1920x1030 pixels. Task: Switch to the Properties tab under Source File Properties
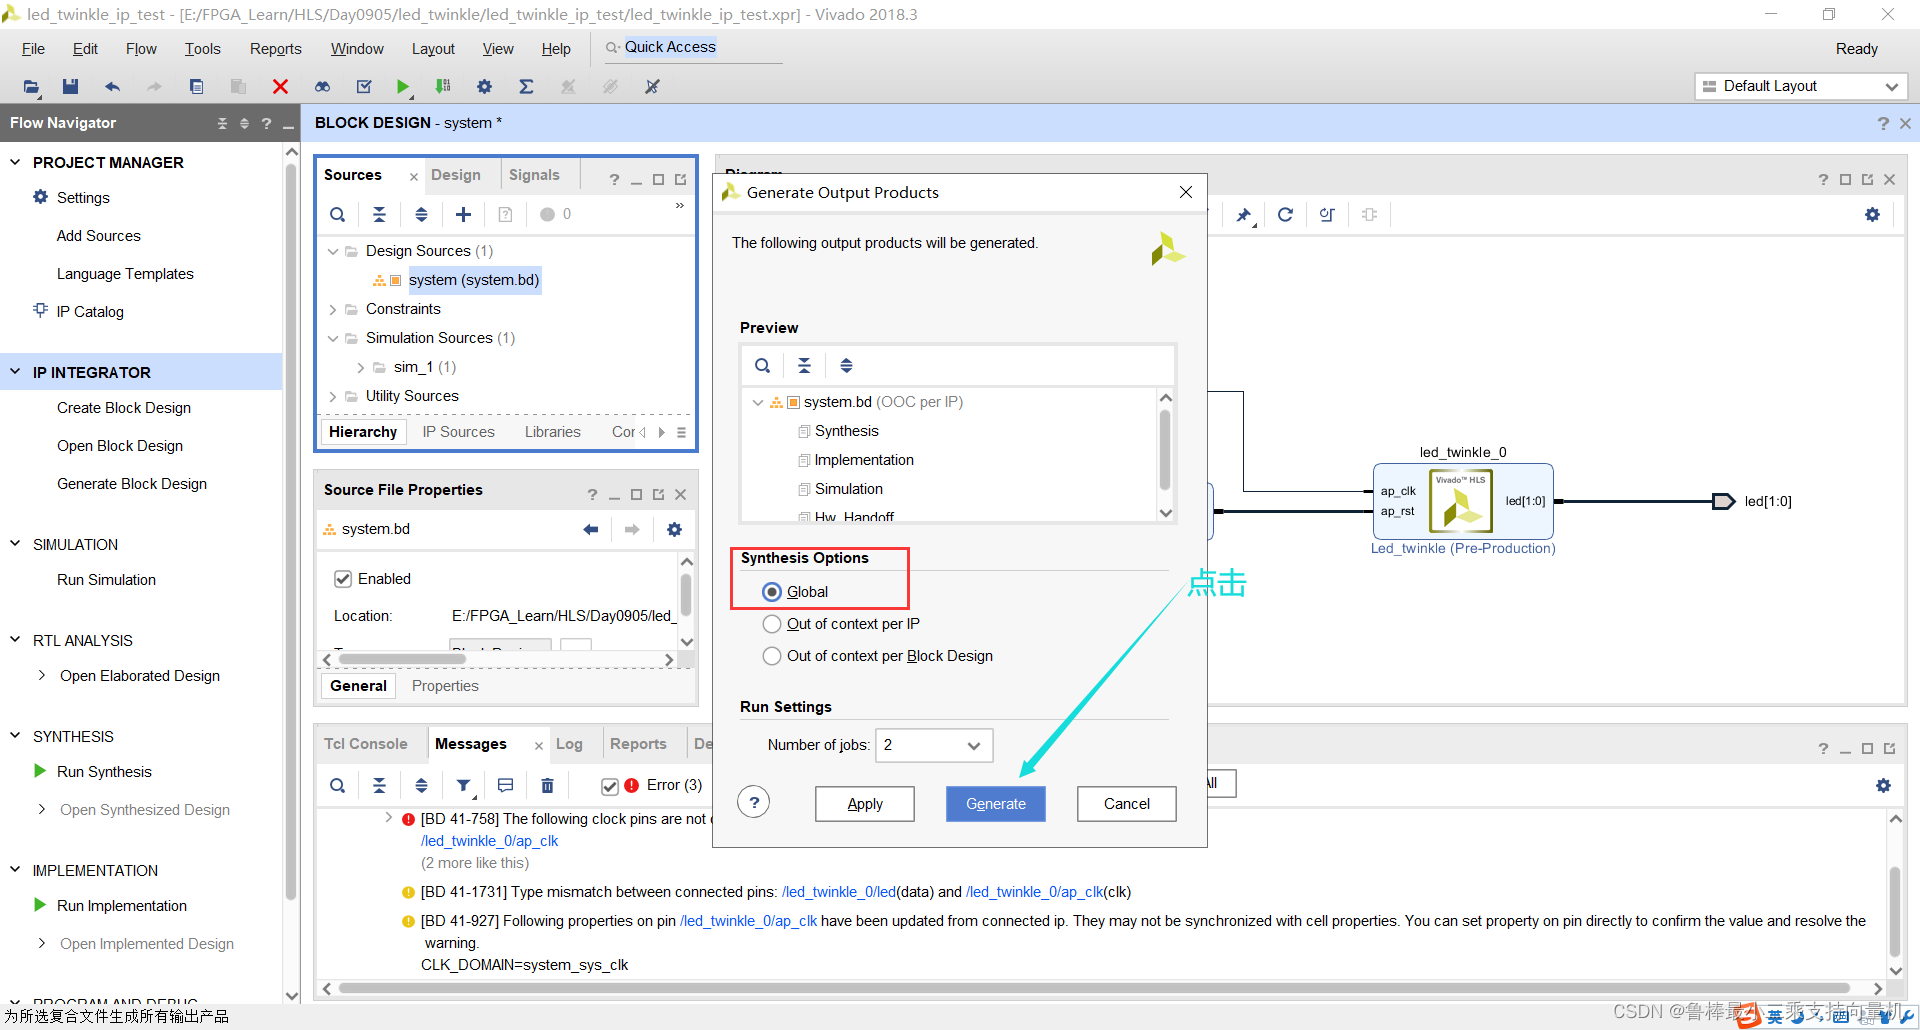point(445,686)
